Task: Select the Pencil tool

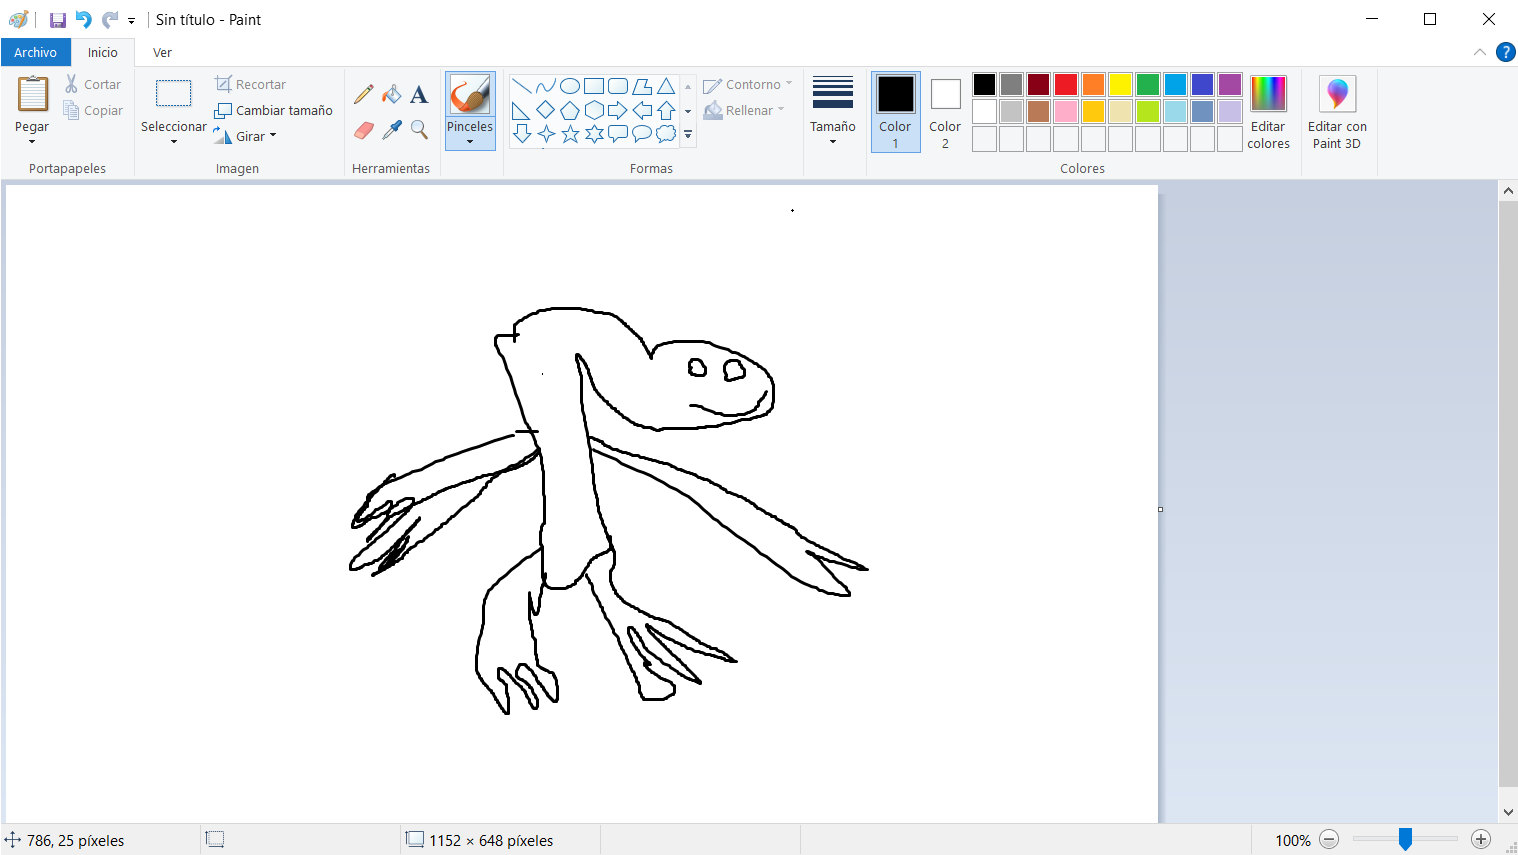Action: coord(364,94)
